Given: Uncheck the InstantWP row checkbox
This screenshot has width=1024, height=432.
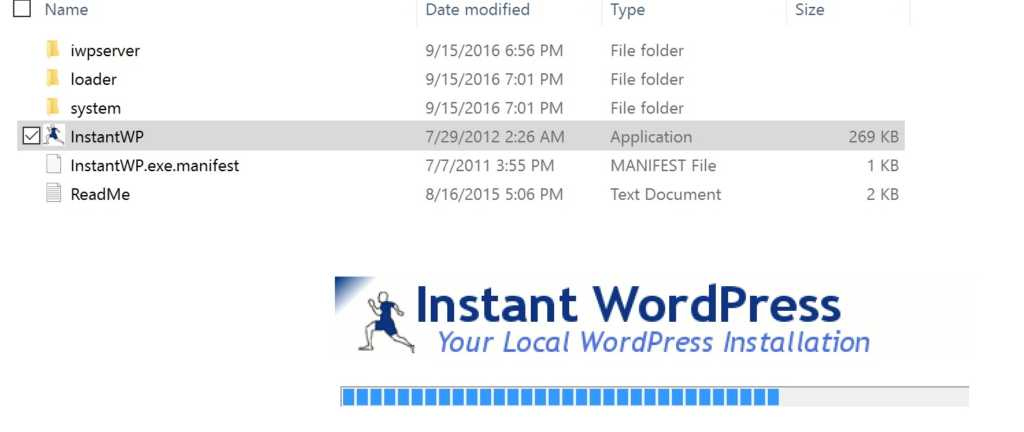Looking at the screenshot, I should point(31,136).
